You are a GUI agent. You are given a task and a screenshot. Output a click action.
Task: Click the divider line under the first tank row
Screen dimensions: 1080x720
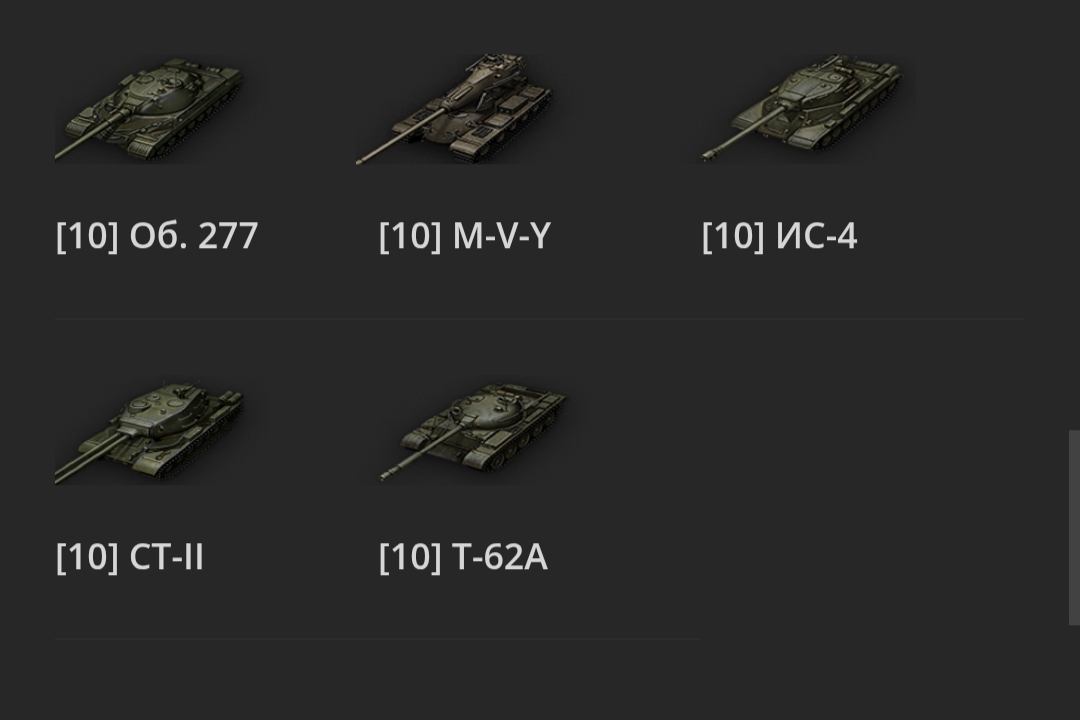[x=540, y=319]
